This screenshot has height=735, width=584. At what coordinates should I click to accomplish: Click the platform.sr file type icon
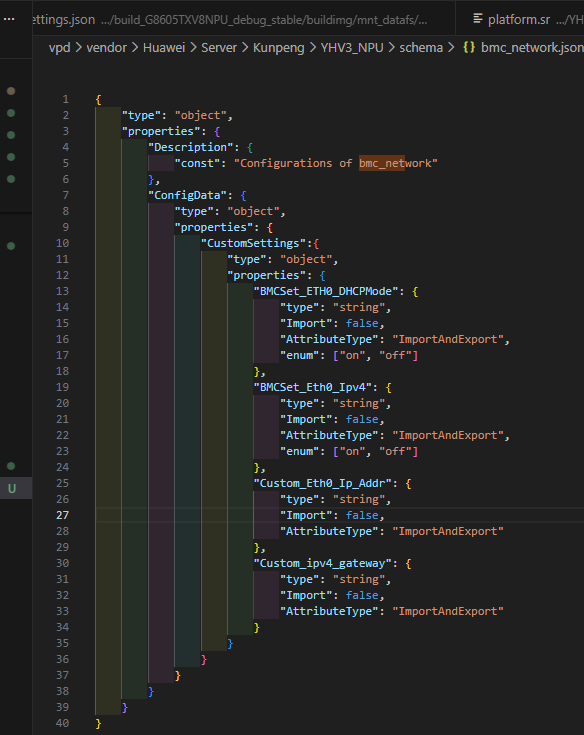478,19
